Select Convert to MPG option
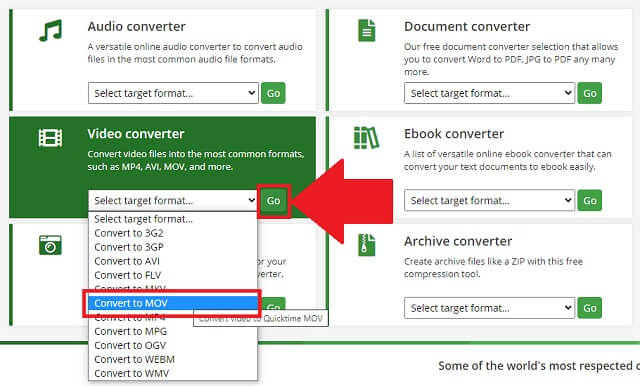Image resolution: width=640 pixels, height=386 pixels. pyautogui.click(x=173, y=331)
